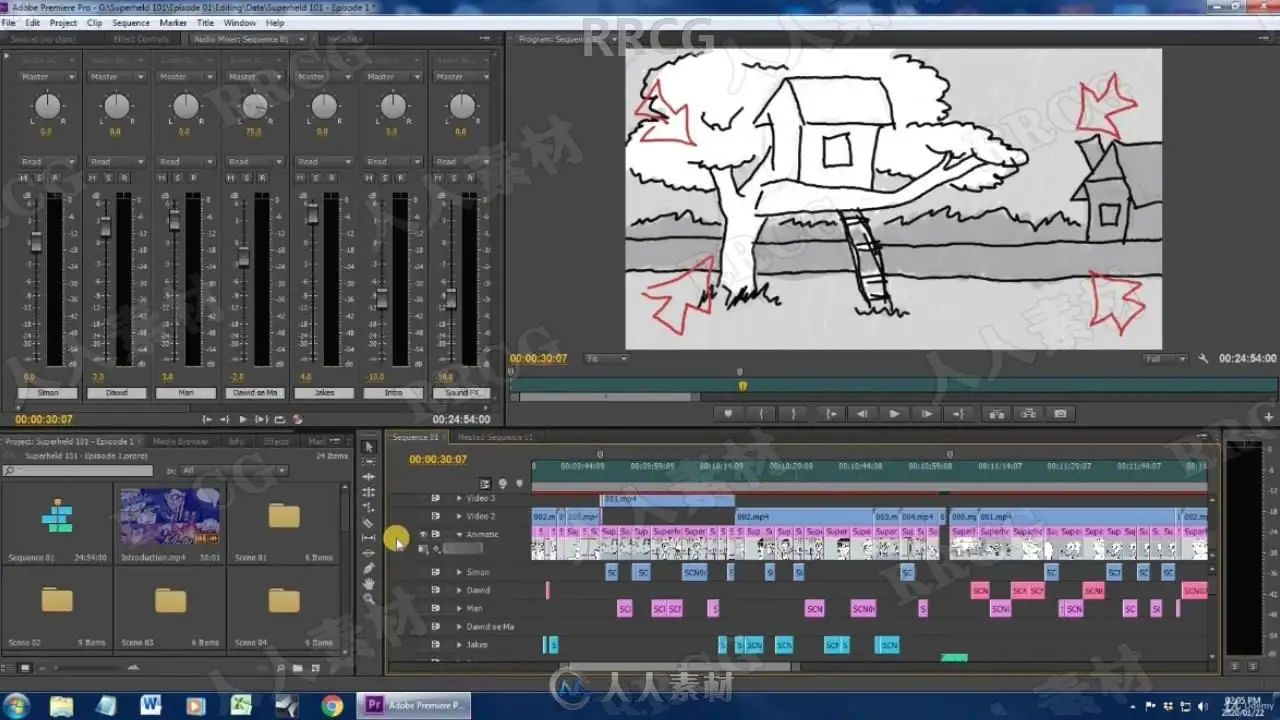This screenshot has width=1280, height=720.
Task: Enable record on Dawid se Ma track
Action: click(263, 178)
